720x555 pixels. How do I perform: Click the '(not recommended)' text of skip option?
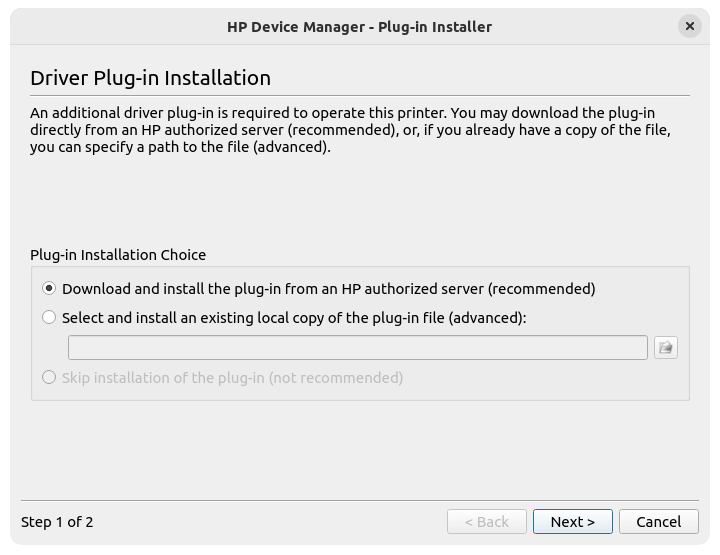pos(336,378)
